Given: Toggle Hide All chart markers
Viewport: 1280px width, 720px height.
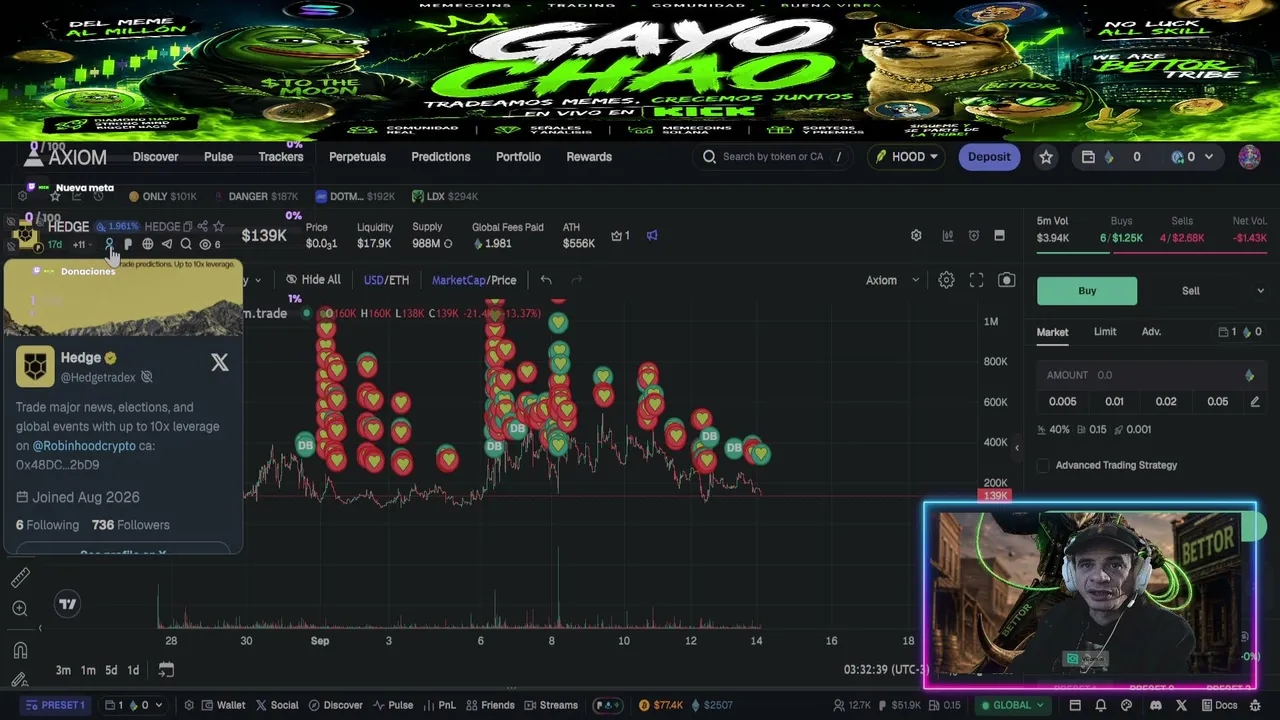Looking at the screenshot, I should coord(313,280).
